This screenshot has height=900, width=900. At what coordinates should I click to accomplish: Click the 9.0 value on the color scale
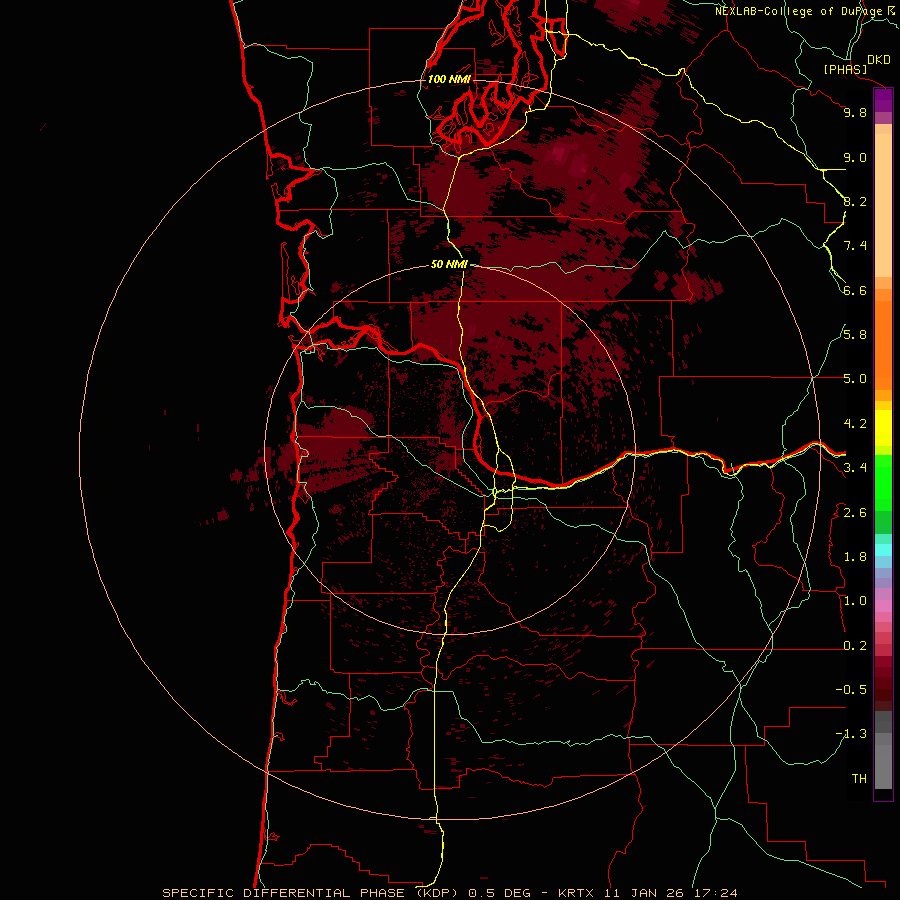[x=855, y=157]
